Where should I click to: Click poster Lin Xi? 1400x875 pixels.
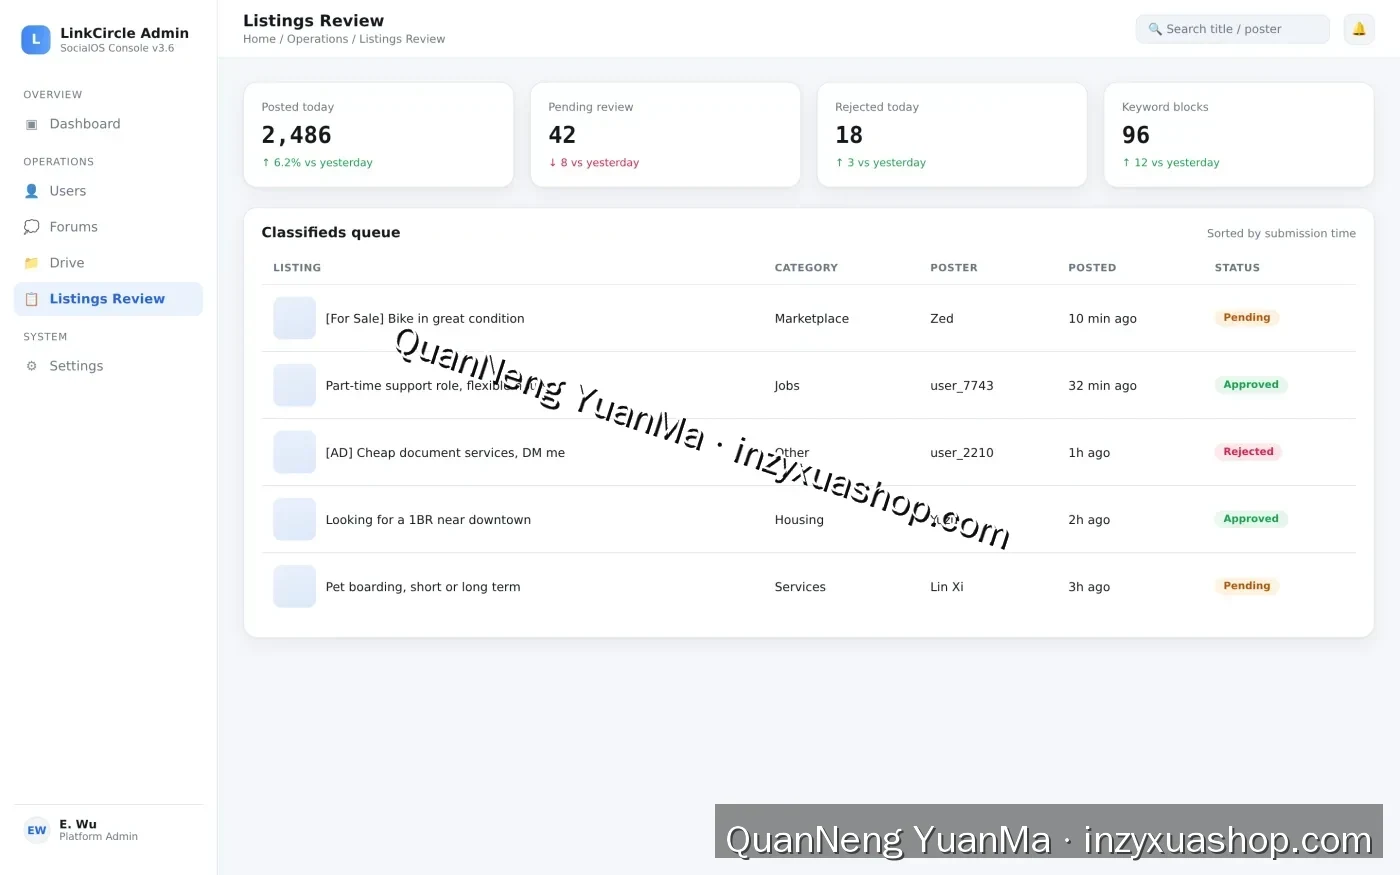[947, 586]
